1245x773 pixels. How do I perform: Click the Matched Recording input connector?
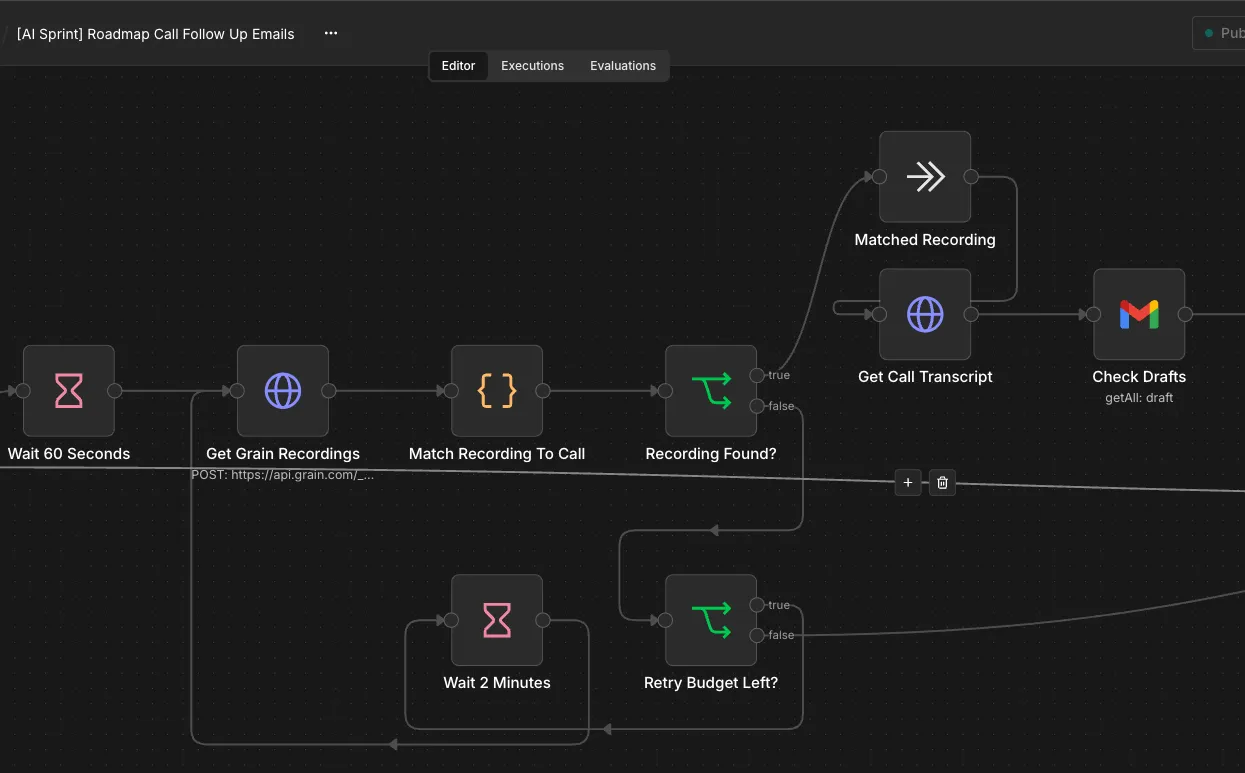[x=879, y=177]
